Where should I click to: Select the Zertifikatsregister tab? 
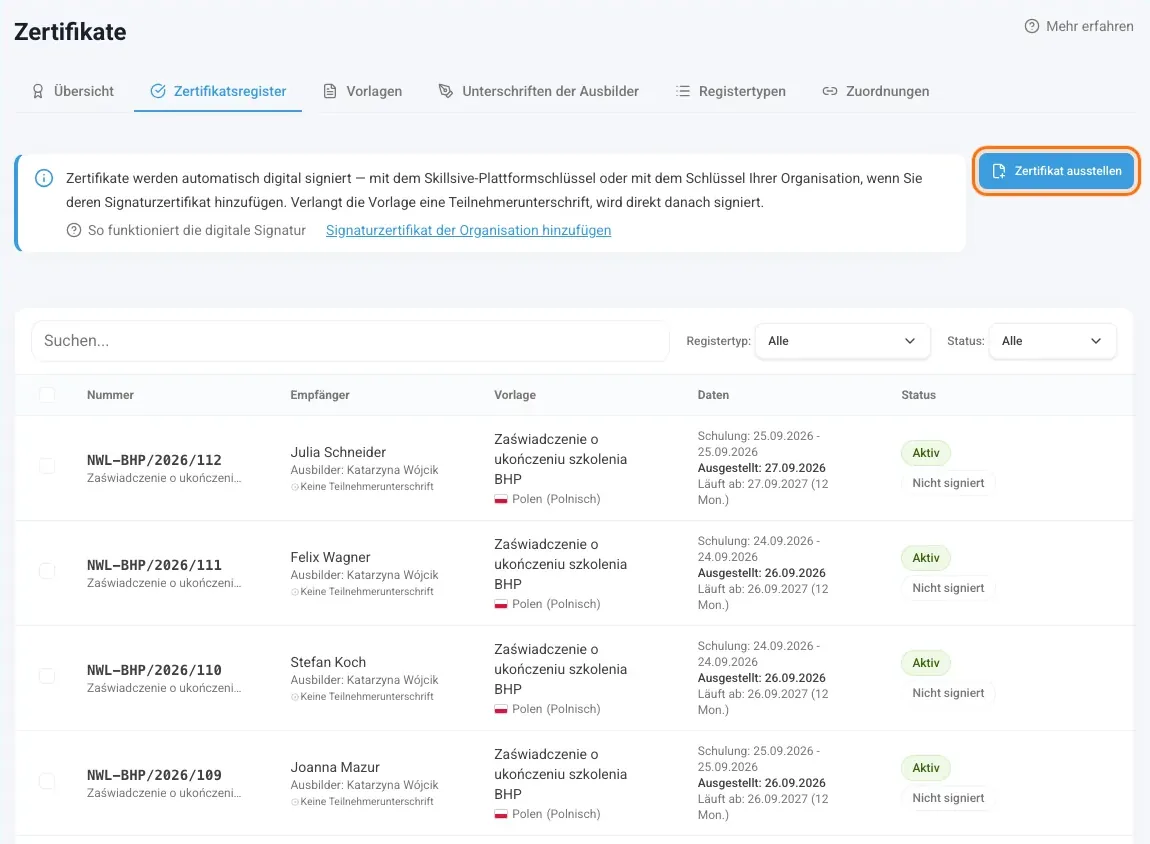coord(218,91)
